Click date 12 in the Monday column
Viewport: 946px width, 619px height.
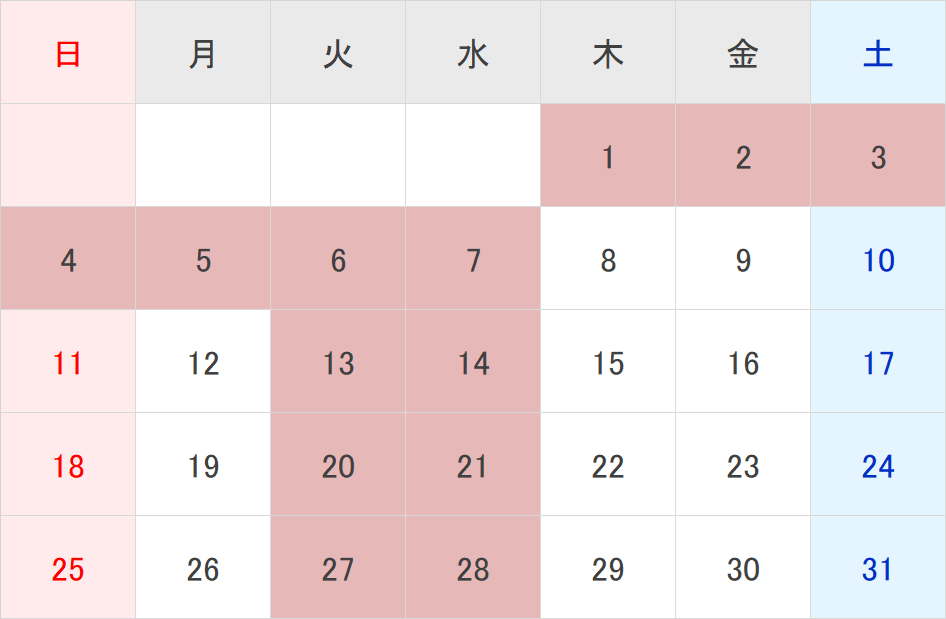coord(203,363)
